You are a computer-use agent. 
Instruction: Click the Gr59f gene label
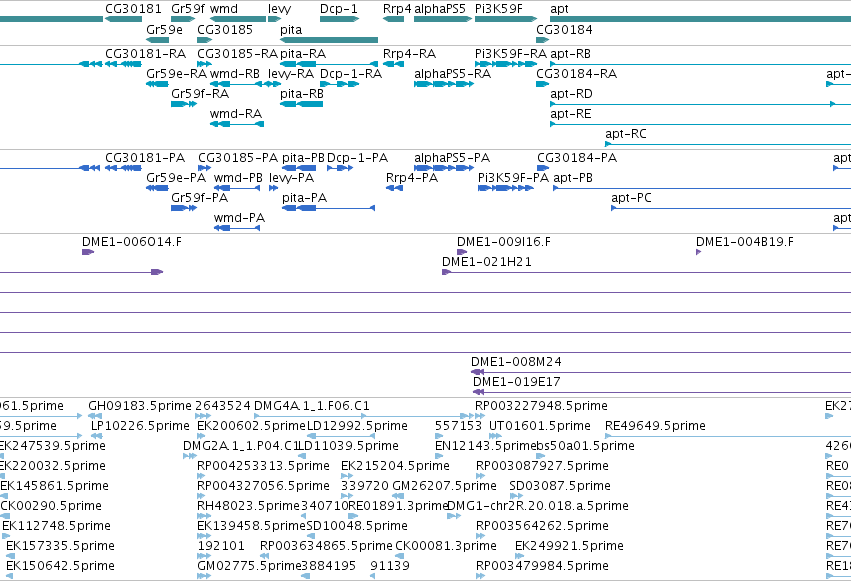coord(188,9)
